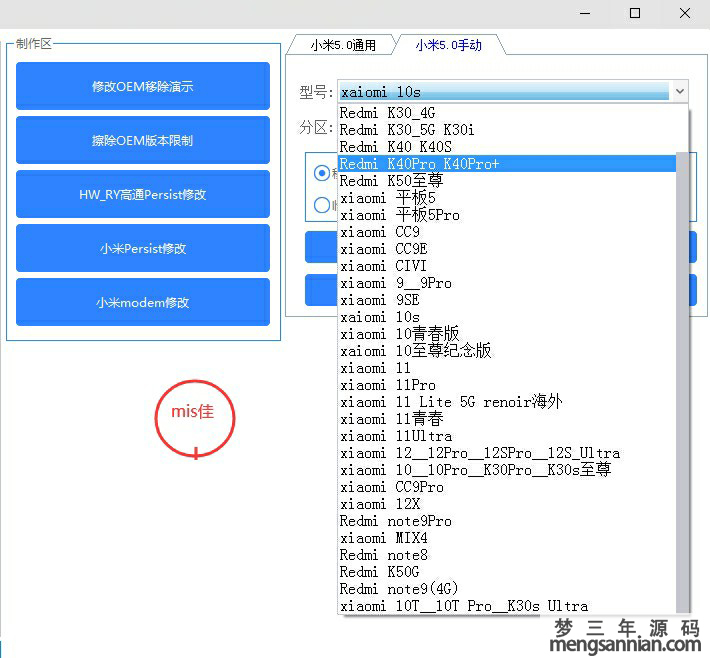Image resolution: width=710 pixels, height=658 pixels.
Task: Minimize the application window
Action: click(x=585, y=13)
